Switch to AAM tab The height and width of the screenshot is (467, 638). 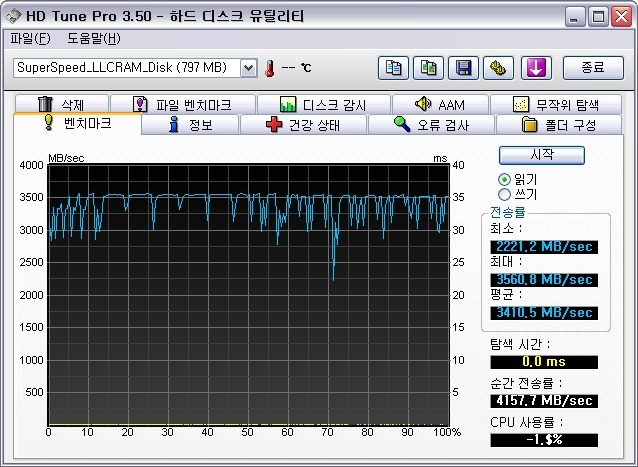[440, 105]
